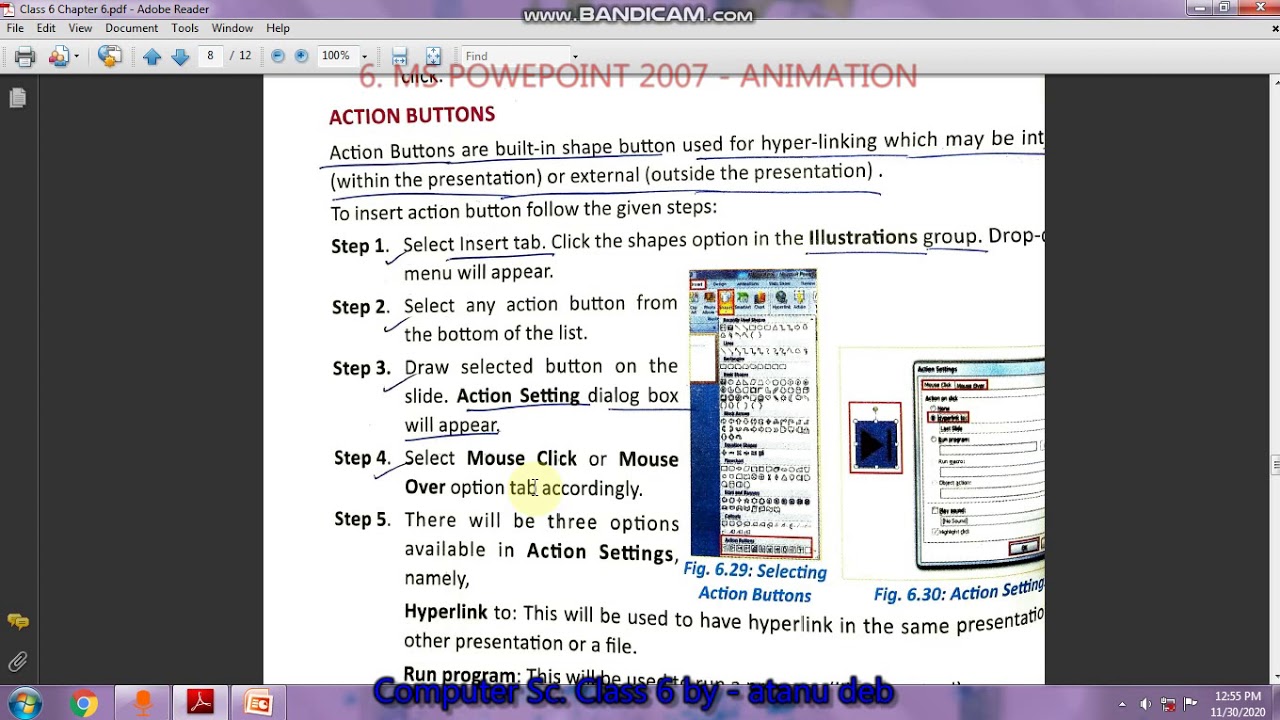The image size is (1280, 720).
Task: Fit one full page to window
Action: 433,57
